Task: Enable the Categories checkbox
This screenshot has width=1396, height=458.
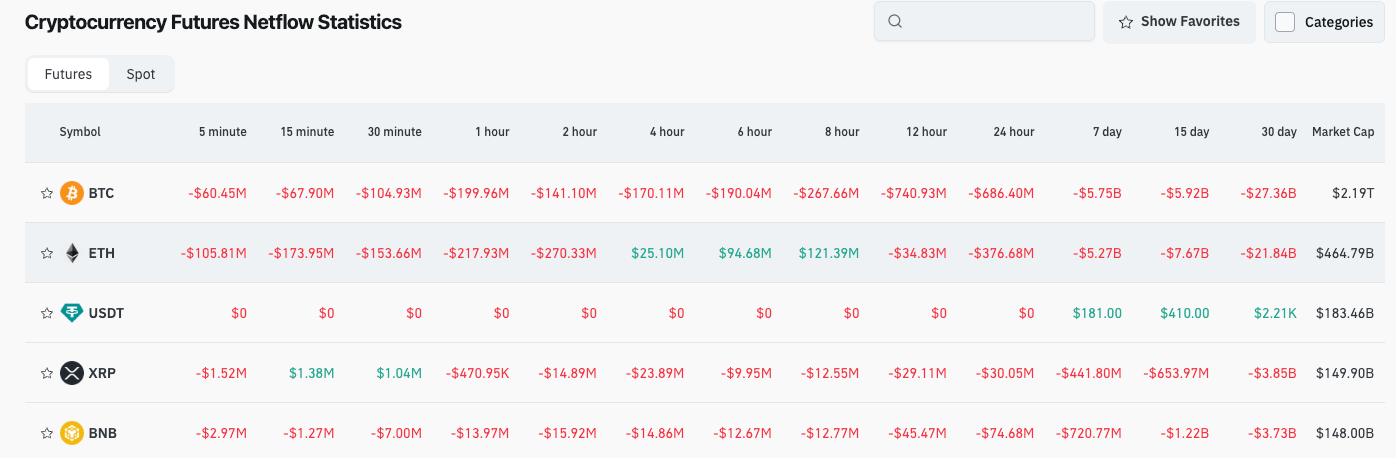Action: pyautogui.click(x=1285, y=22)
